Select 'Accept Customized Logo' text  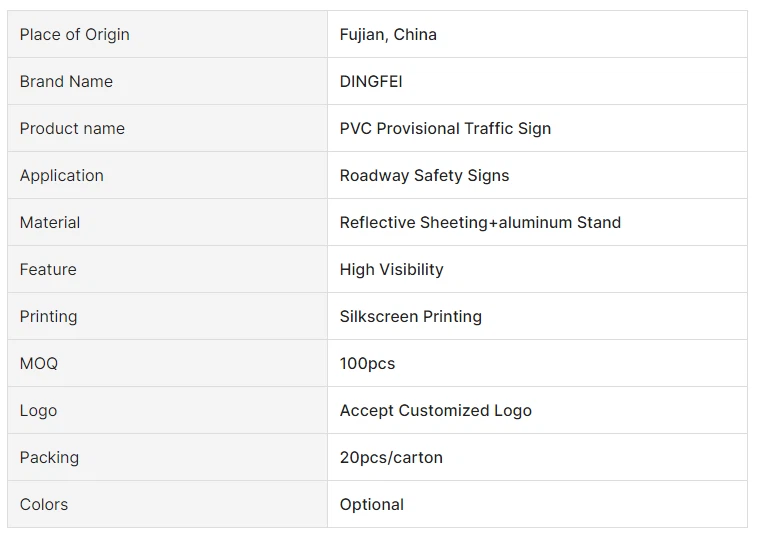435,411
